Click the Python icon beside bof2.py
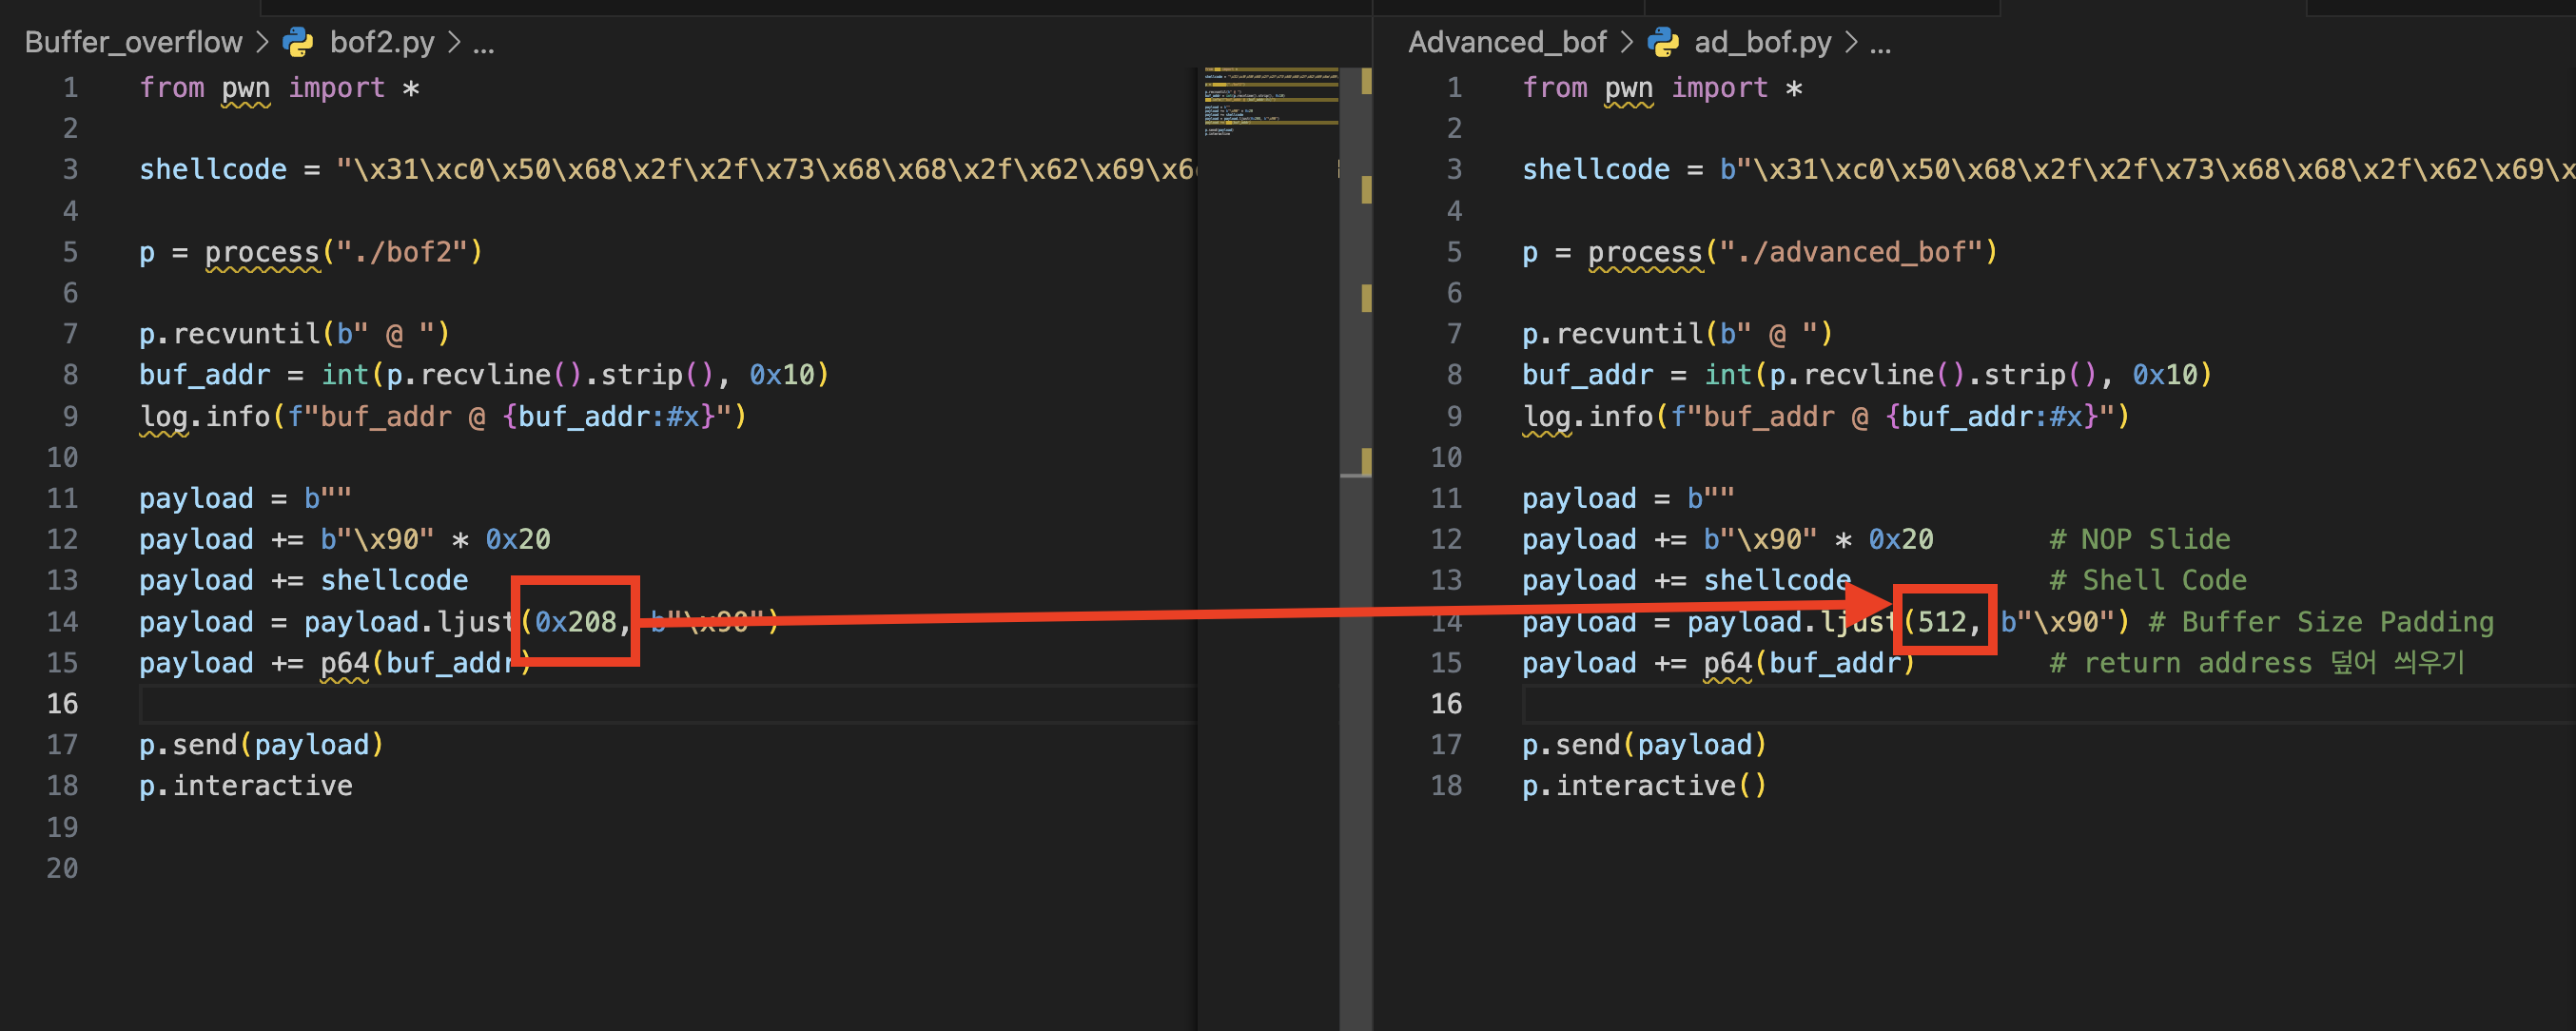2576x1031 pixels. [x=298, y=42]
